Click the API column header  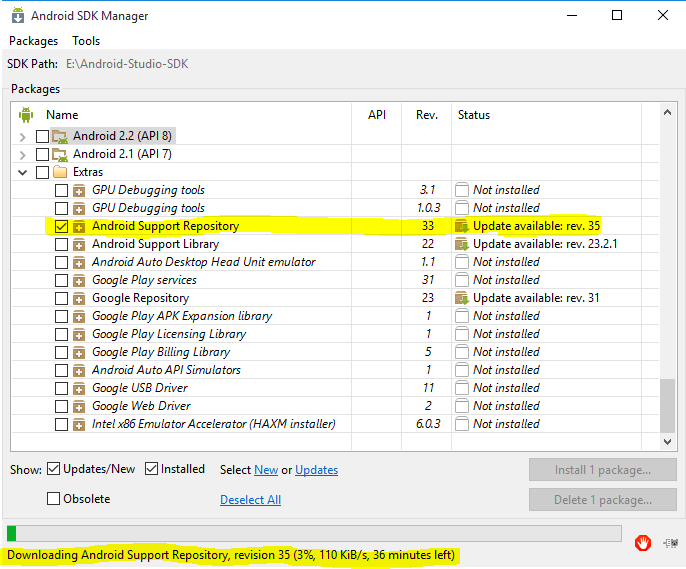click(377, 115)
